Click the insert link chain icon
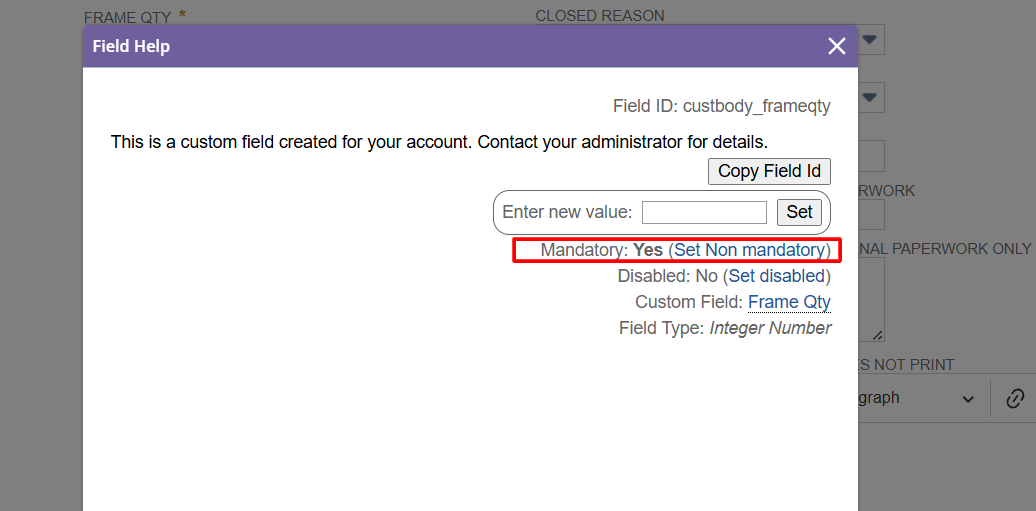Viewport: 1036px width, 511px height. click(x=1015, y=399)
